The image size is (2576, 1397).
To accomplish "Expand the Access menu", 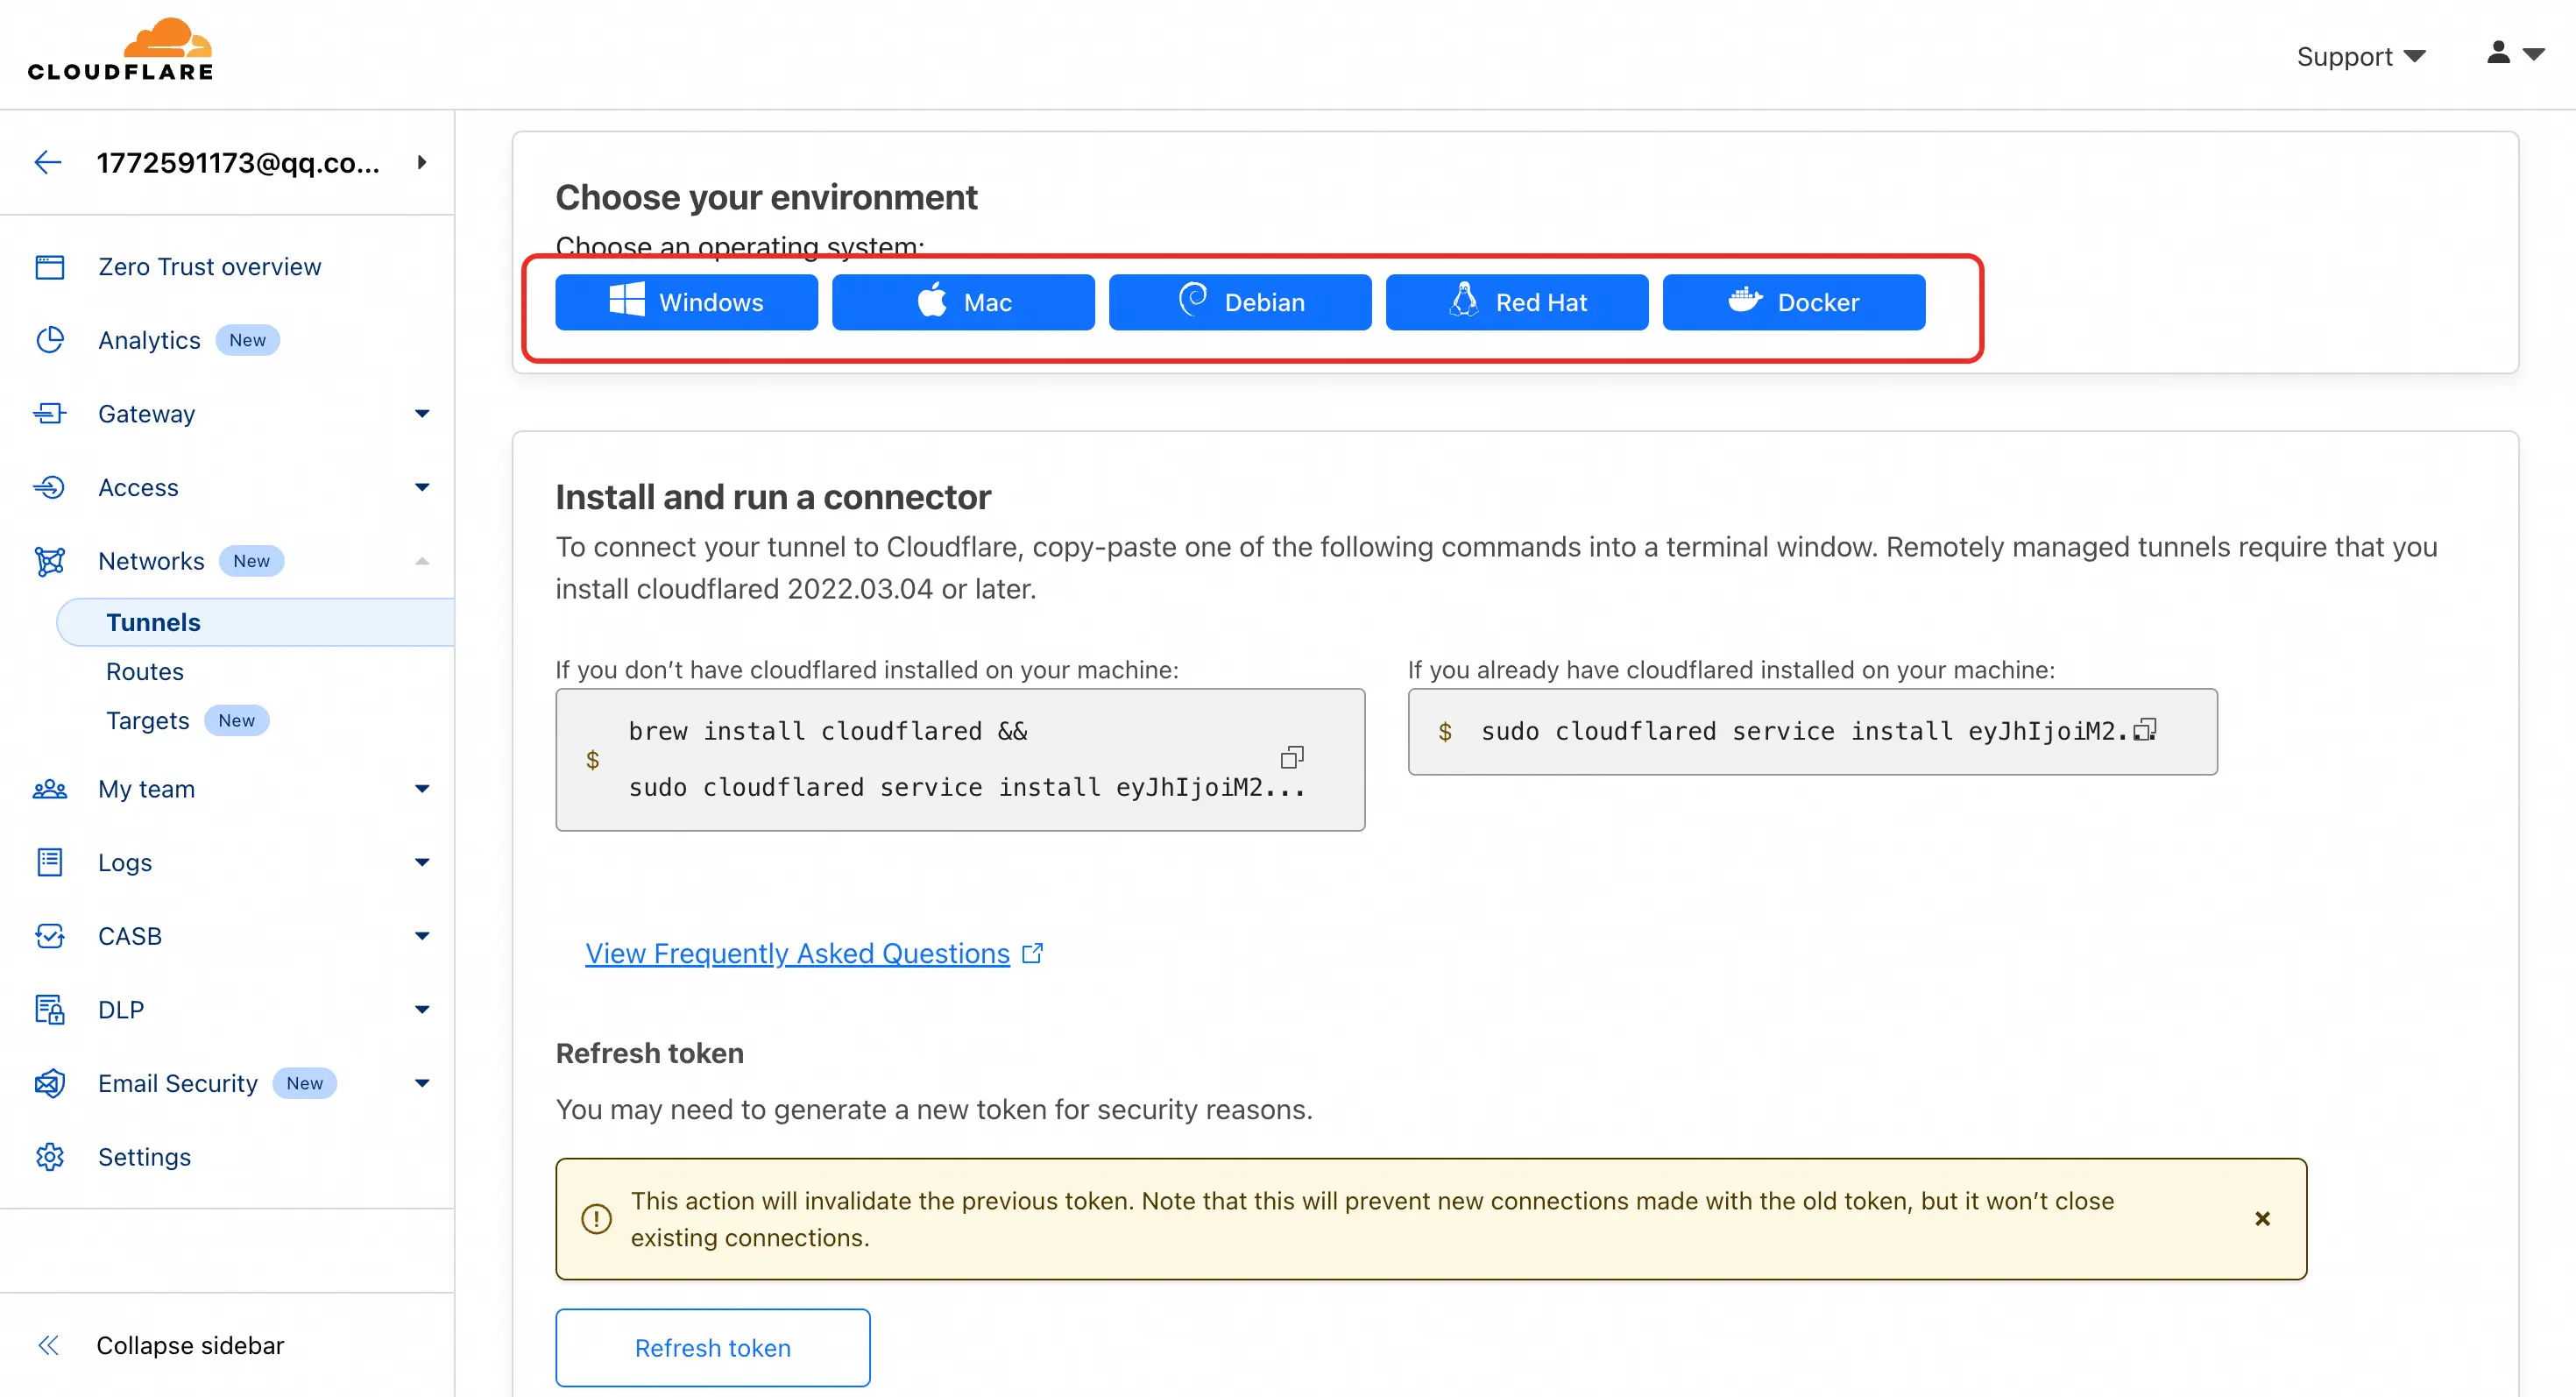I will pyautogui.click(x=422, y=487).
